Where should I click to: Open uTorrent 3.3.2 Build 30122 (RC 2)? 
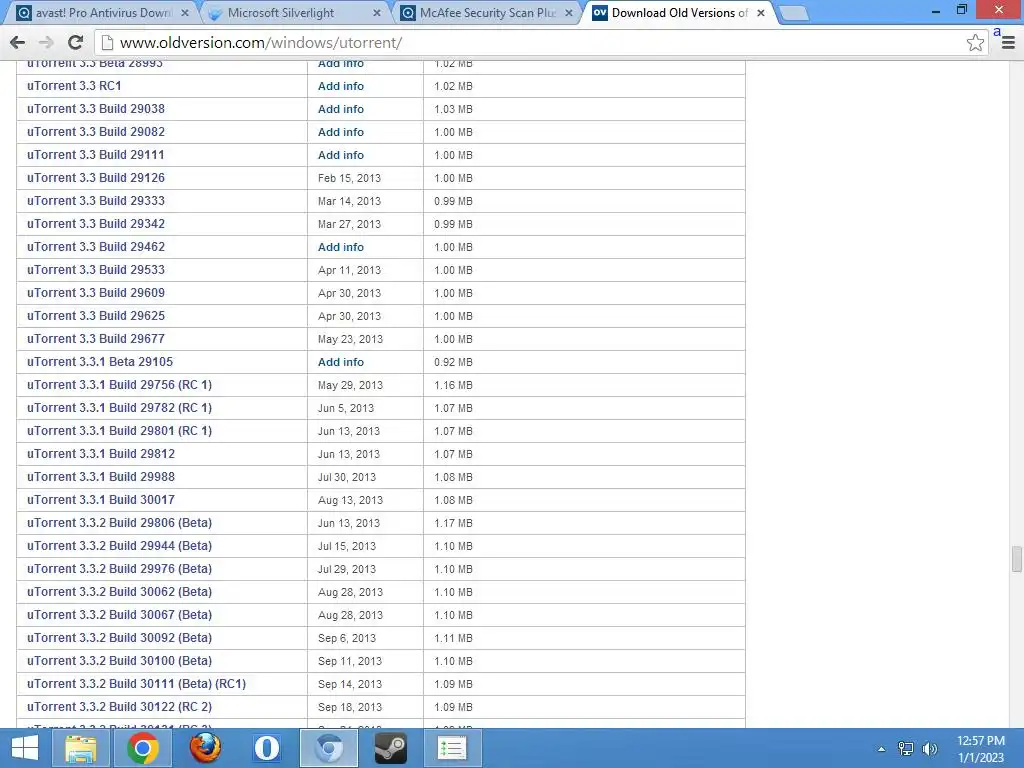pos(120,707)
